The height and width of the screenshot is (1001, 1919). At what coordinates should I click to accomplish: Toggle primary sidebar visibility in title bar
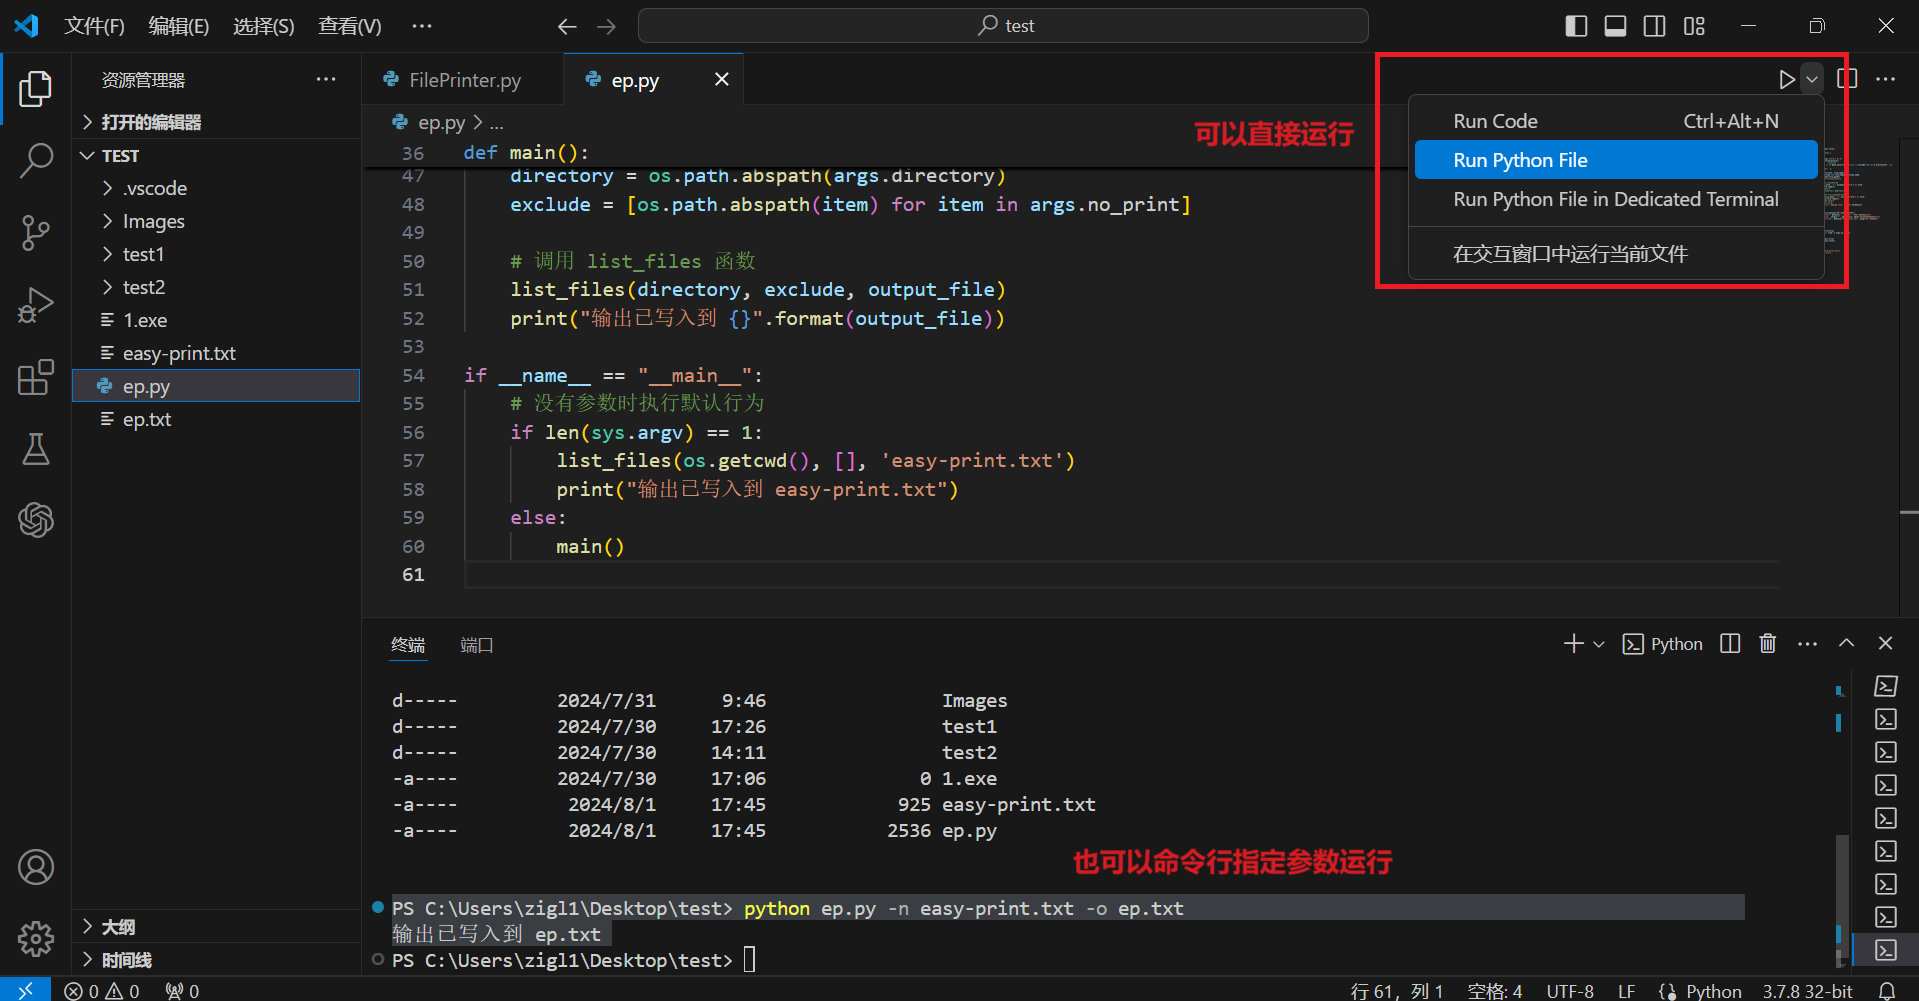click(x=1576, y=26)
